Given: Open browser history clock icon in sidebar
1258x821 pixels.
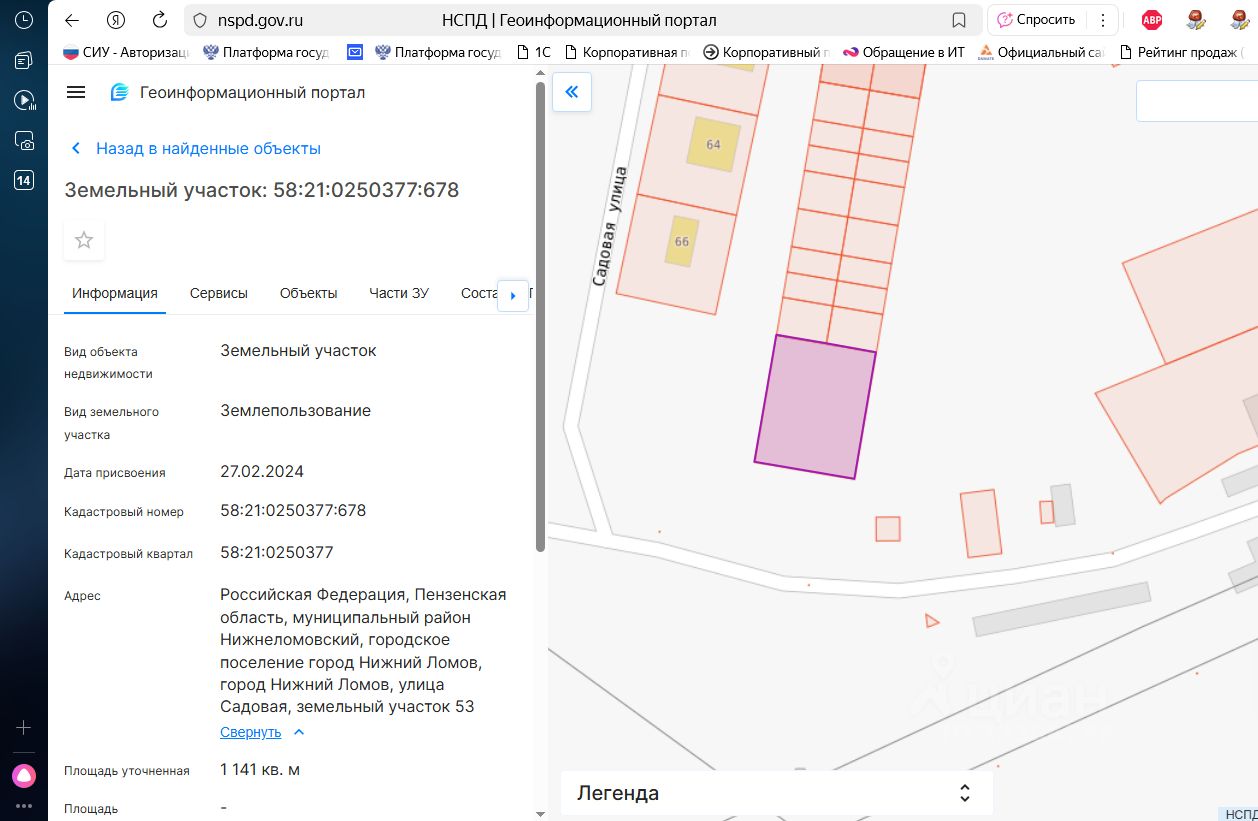Looking at the screenshot, I should tap(24, 20).
